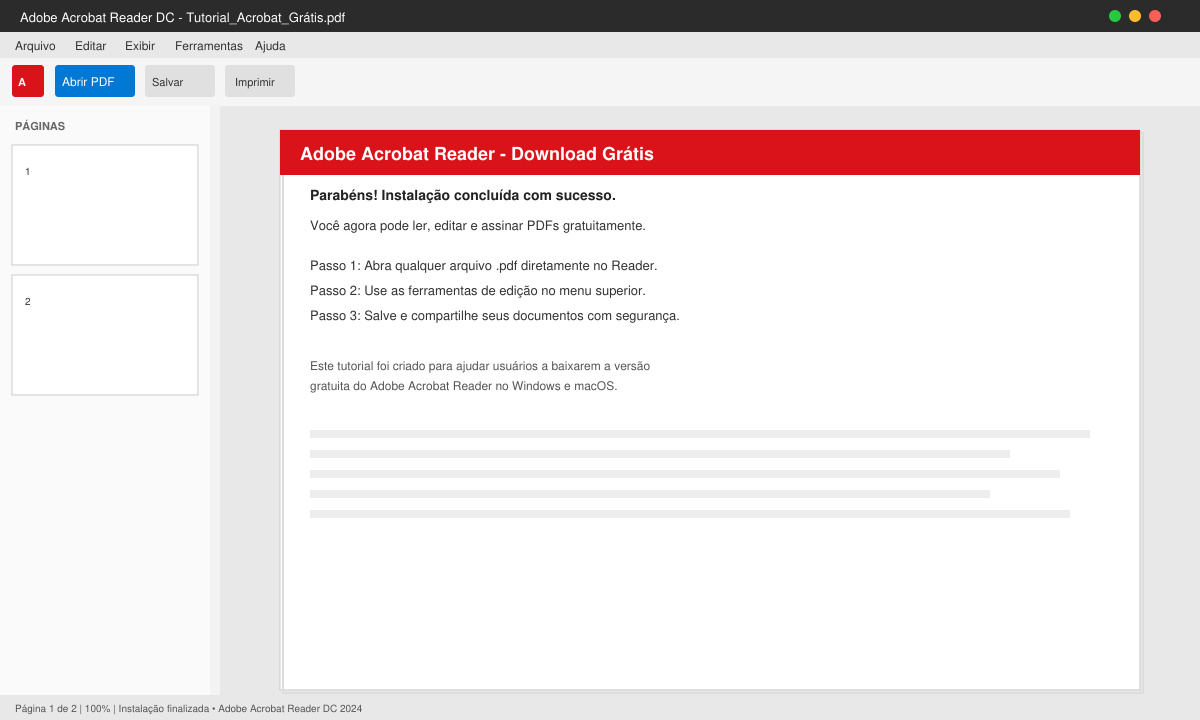The image size is (1200, 720).
Task: Open the Editar menu
Action: coord(90,46)
